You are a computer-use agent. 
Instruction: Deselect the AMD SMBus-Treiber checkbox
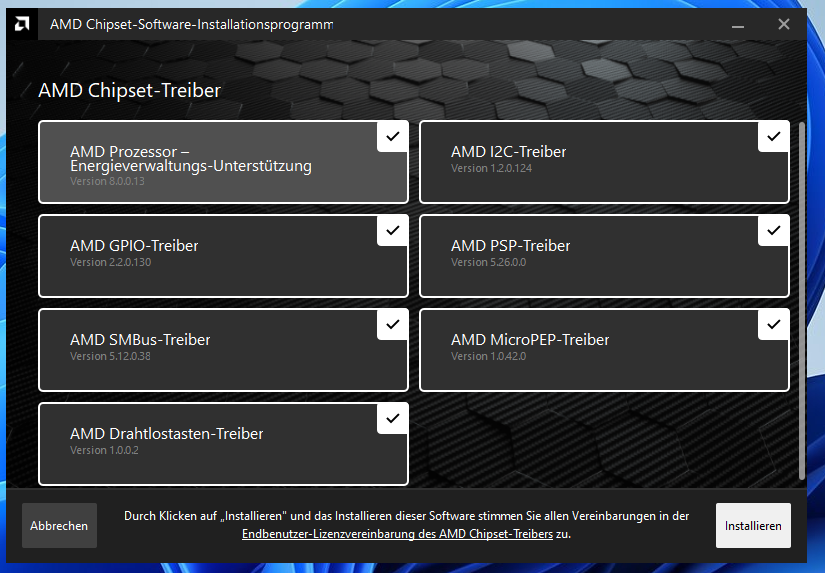point(393,325)
